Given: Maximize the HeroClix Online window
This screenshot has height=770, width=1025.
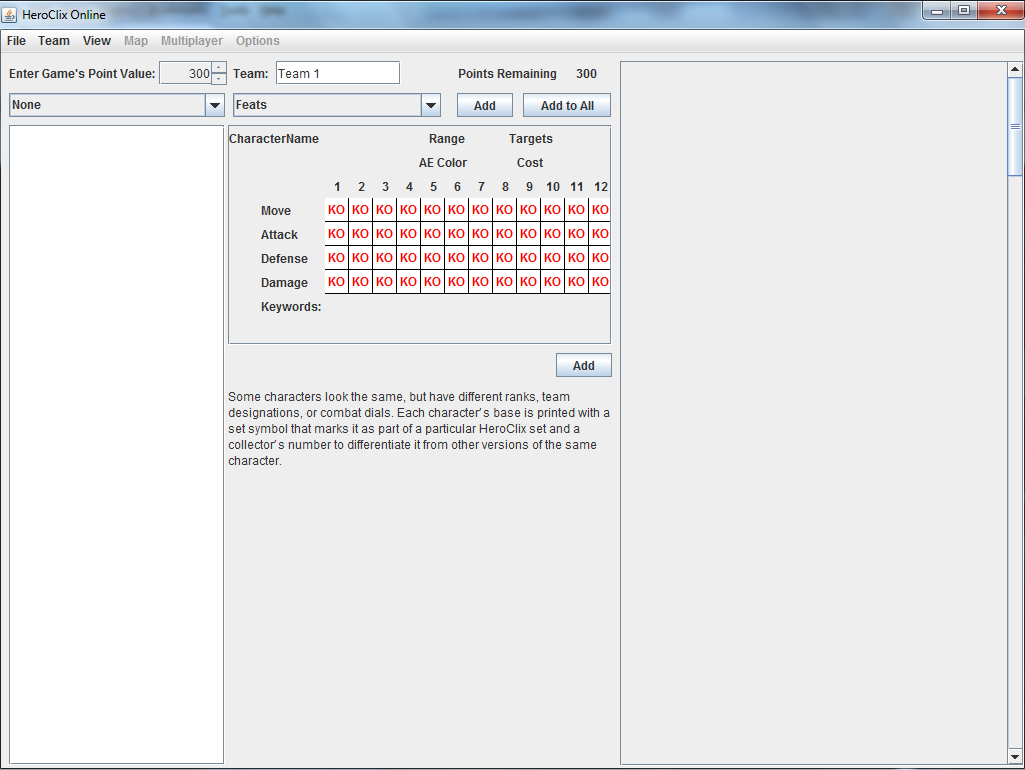Looking at the screenshot, I should 964,11.
